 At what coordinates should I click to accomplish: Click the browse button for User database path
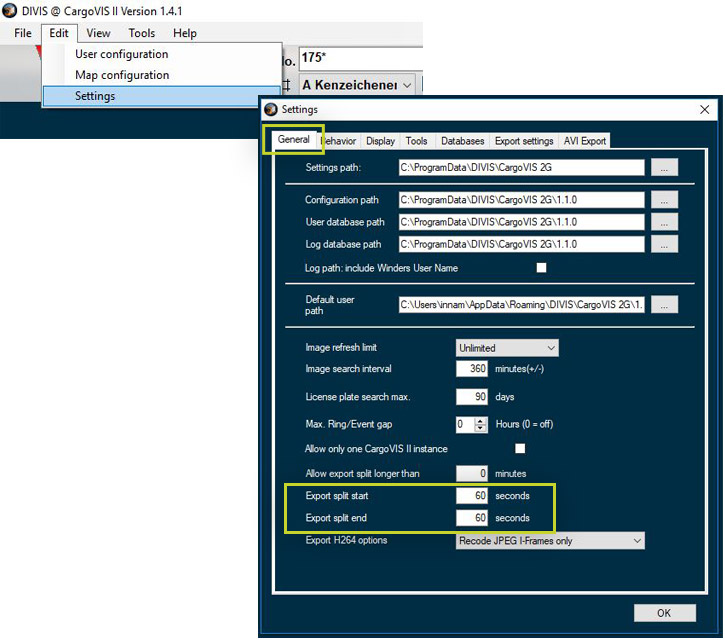point(664,222)
